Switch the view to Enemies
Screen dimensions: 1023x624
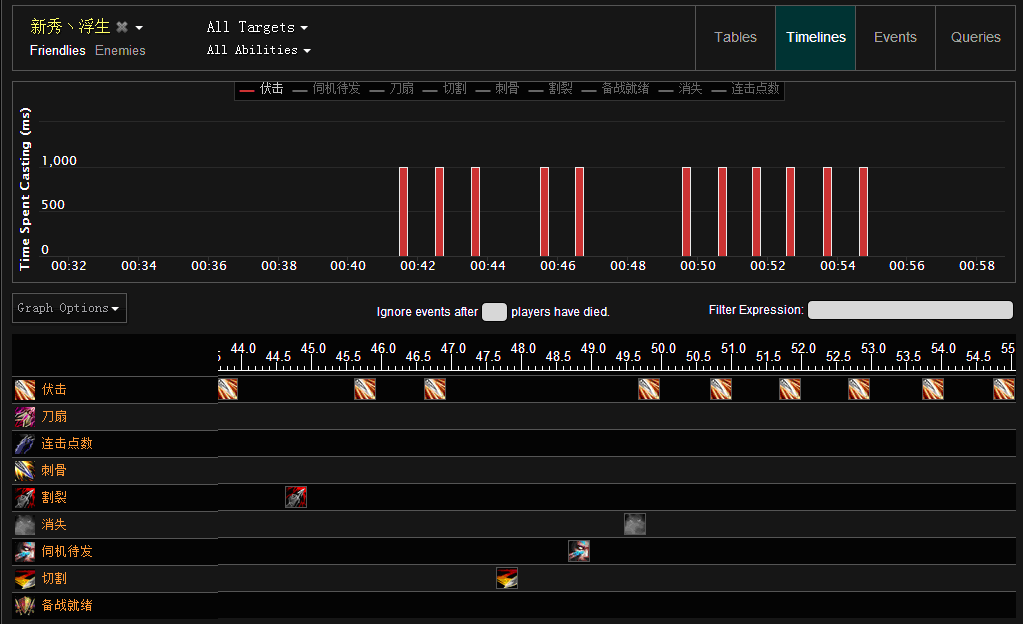tap(120, 51)
